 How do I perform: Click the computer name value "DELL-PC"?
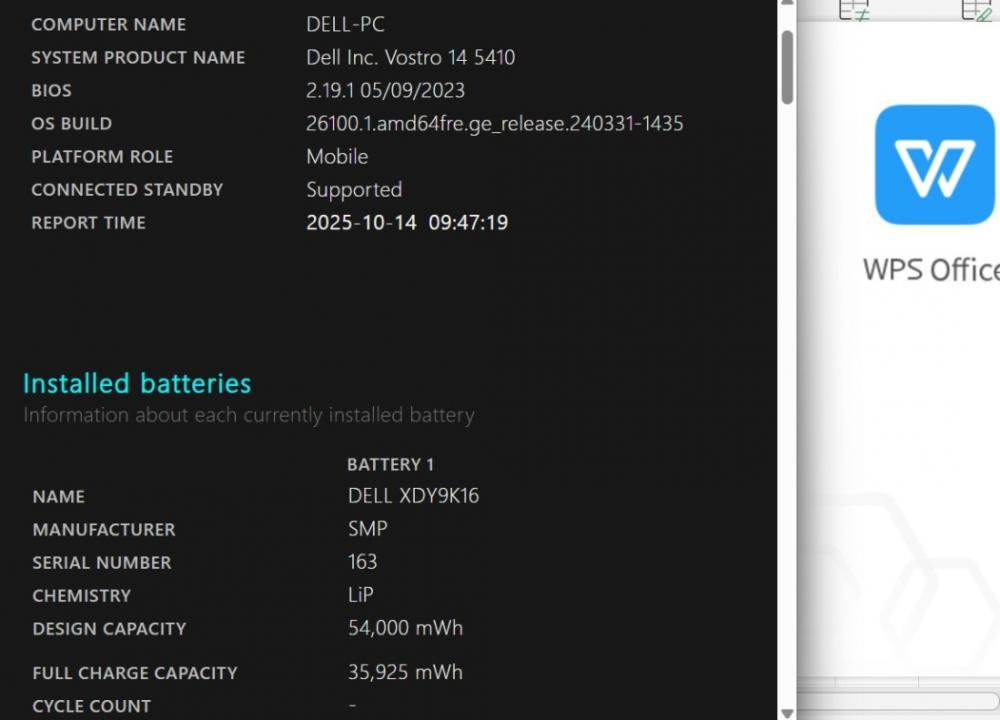click(345, 24)
